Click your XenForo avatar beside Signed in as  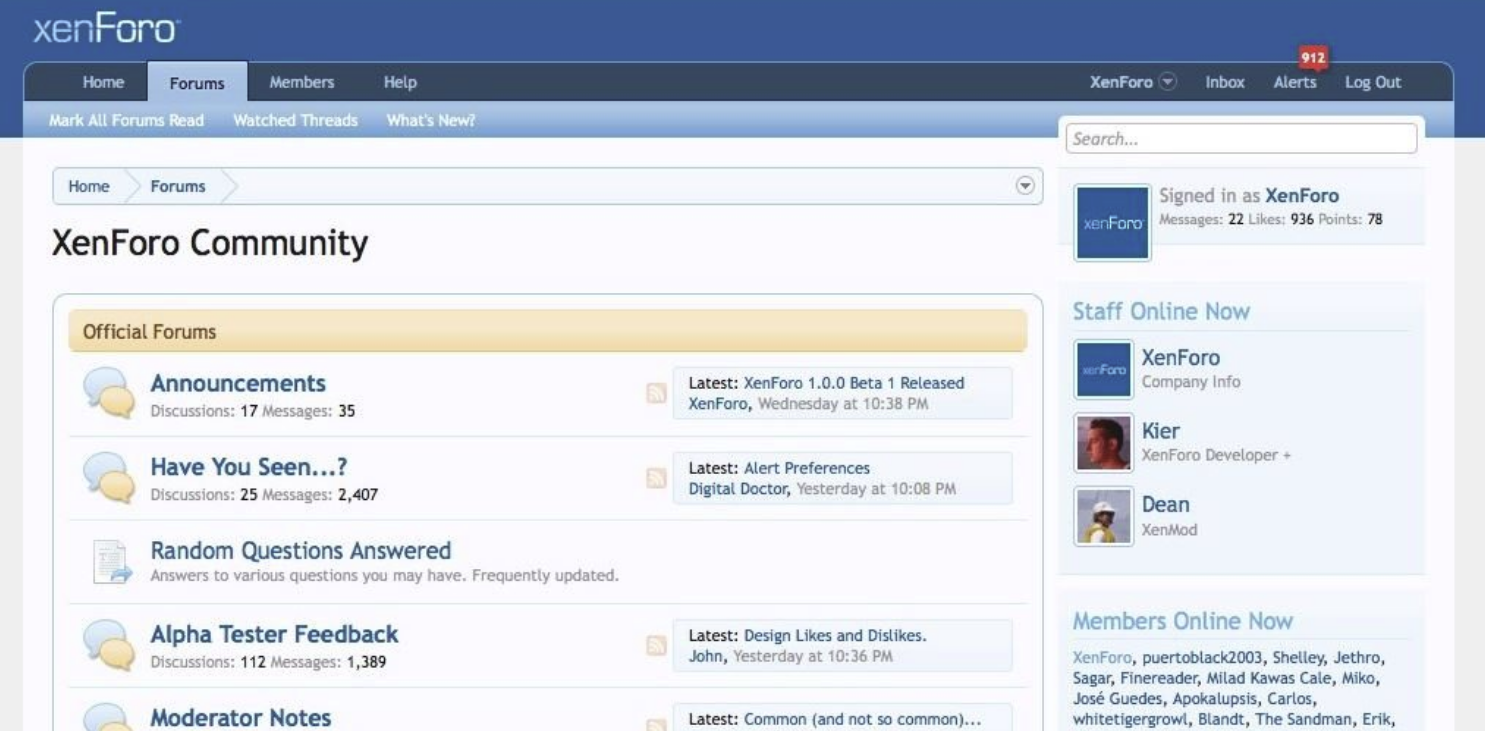click(x=1112, y=223)
